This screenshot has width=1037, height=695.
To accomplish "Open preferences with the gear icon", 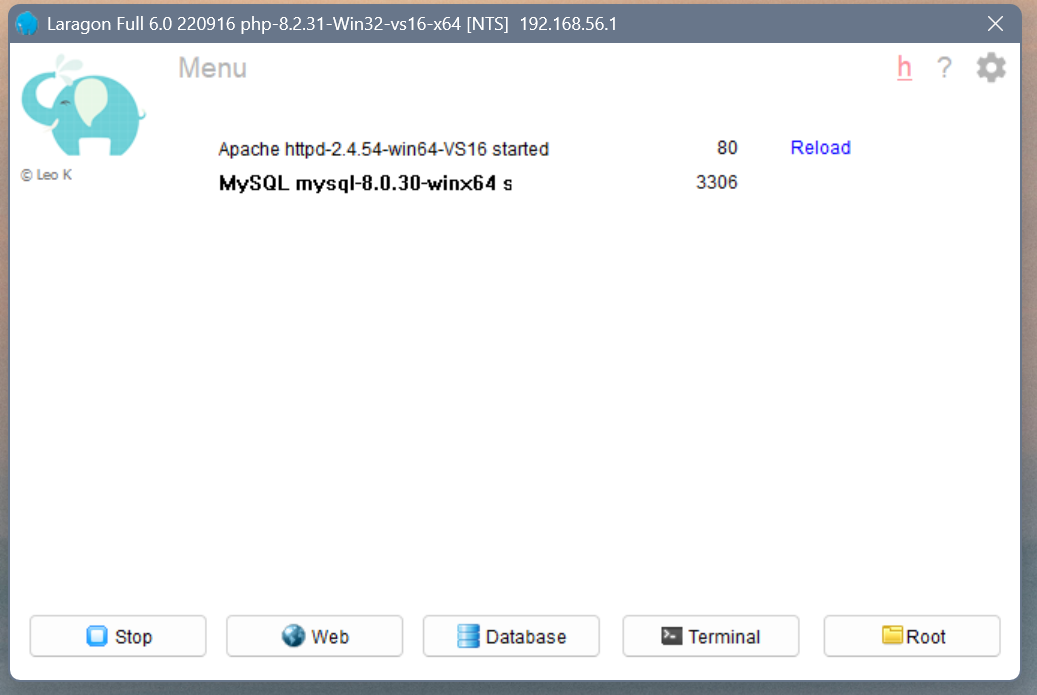I will (991, 67).
